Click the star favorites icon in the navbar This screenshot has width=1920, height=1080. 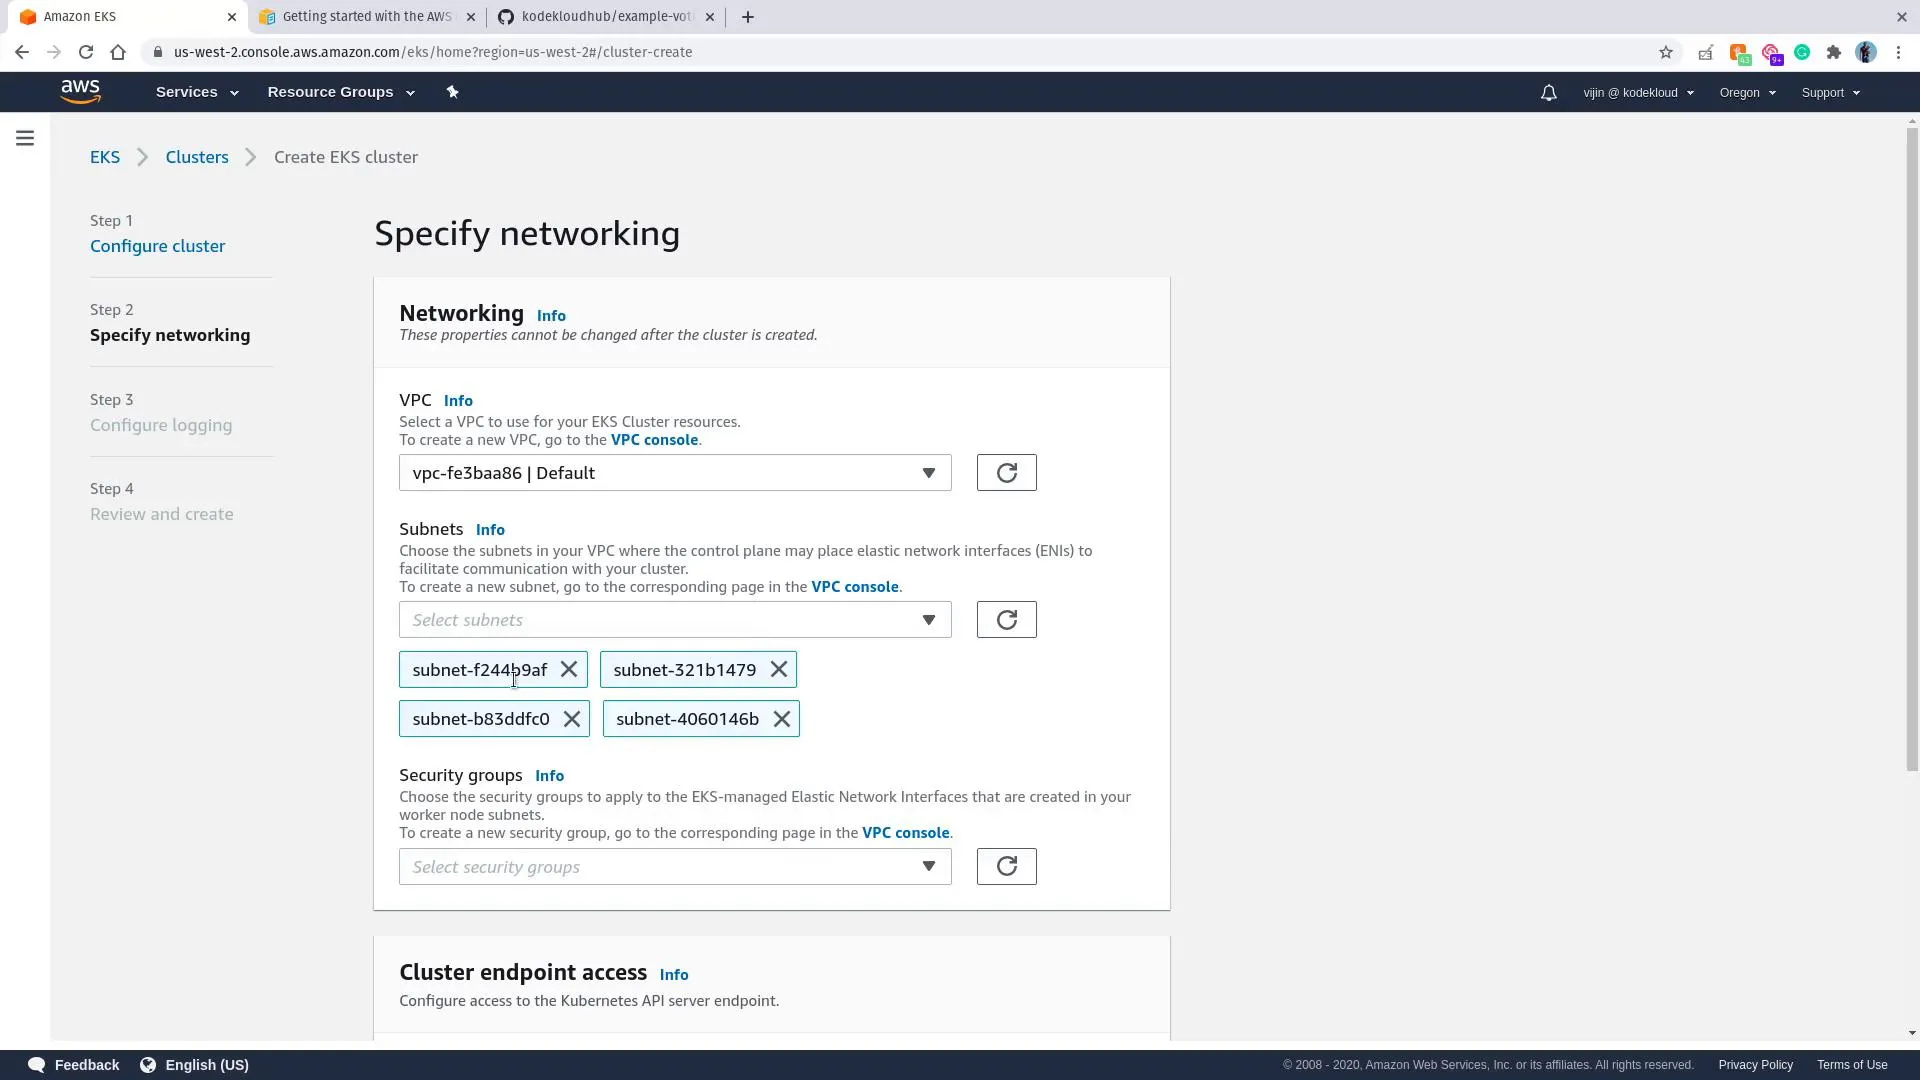[452, 91]
